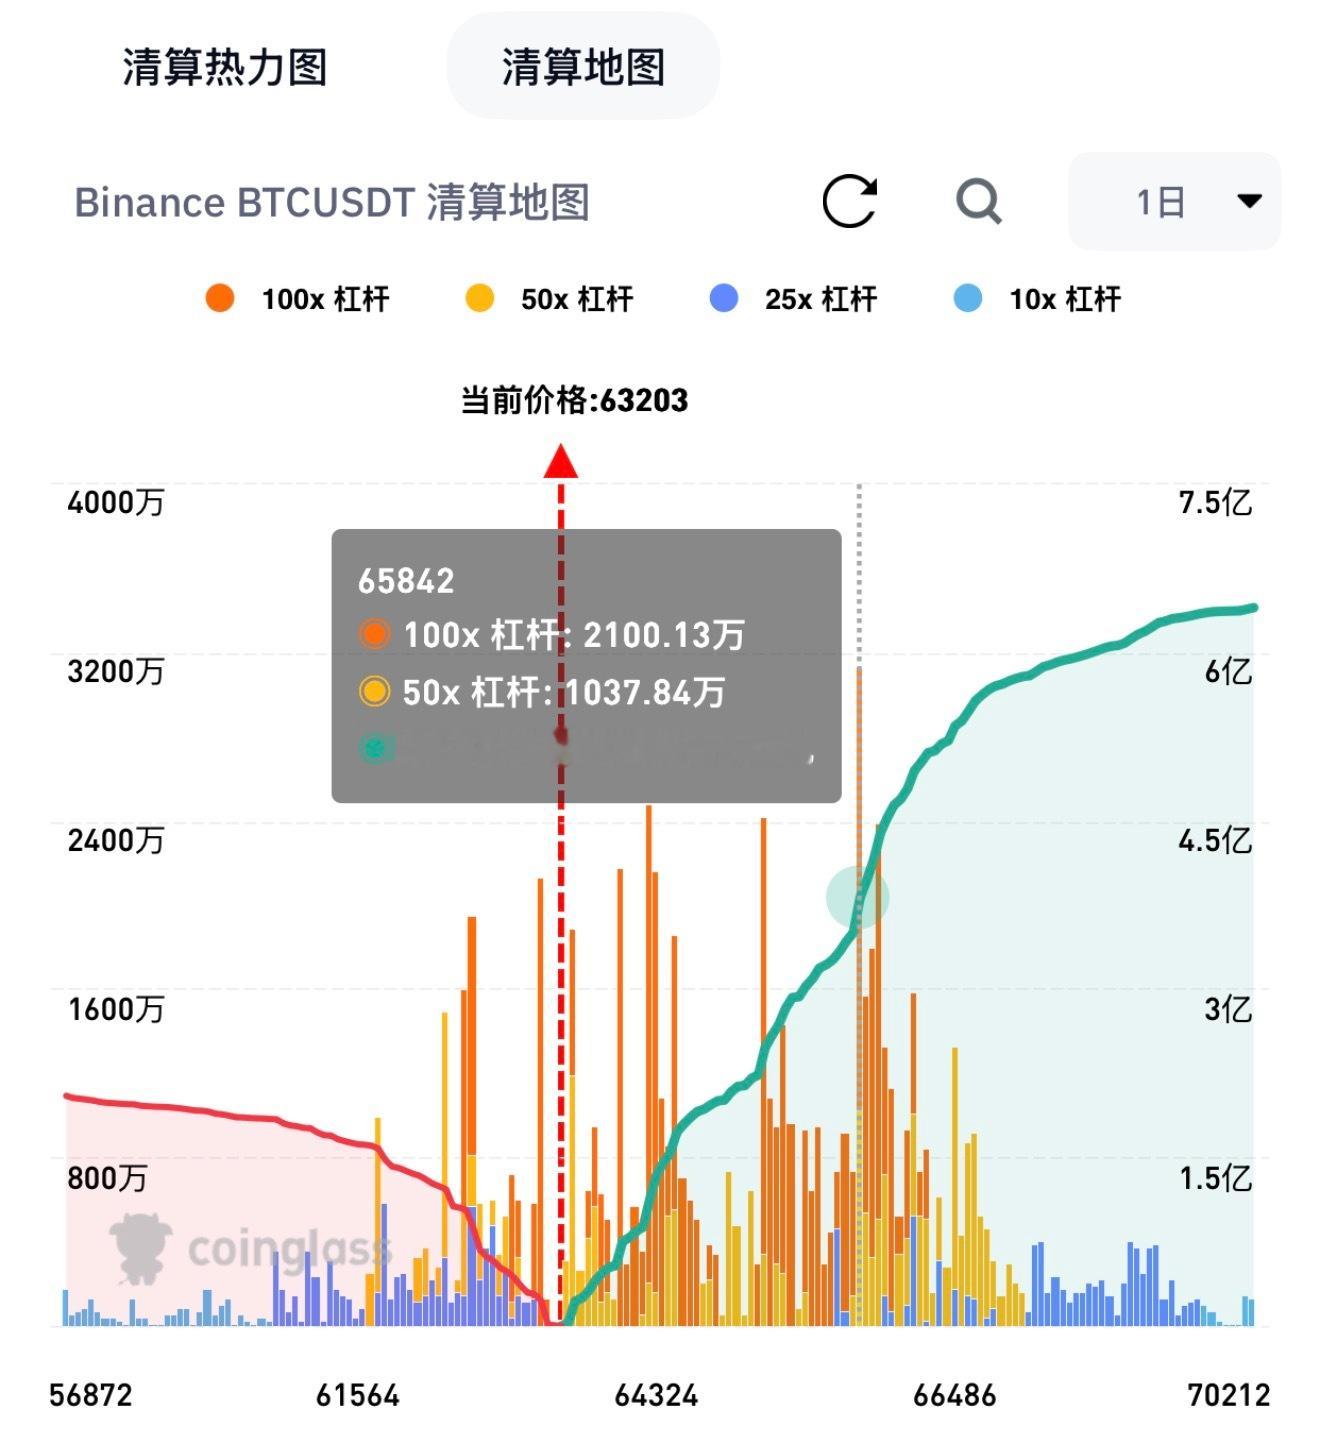This screenshot has width=1320, height=1431.
Task: Toggle the 10x 杠杆 legend series
Action: click(1037, 298)
